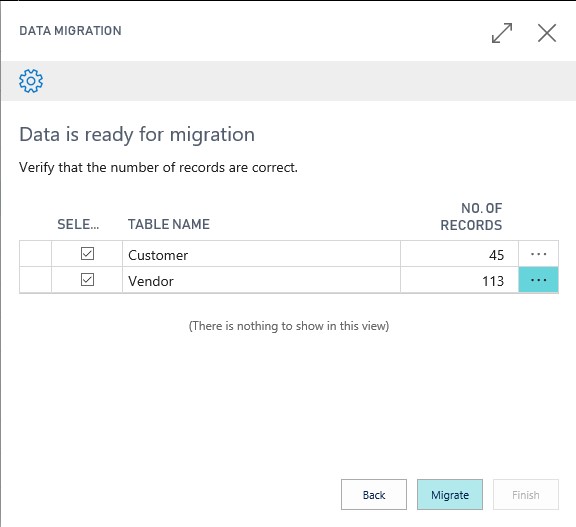Click the 'There is nothing to show' message
The width and height of the screenshot is (576, 527).
point(289,326)
